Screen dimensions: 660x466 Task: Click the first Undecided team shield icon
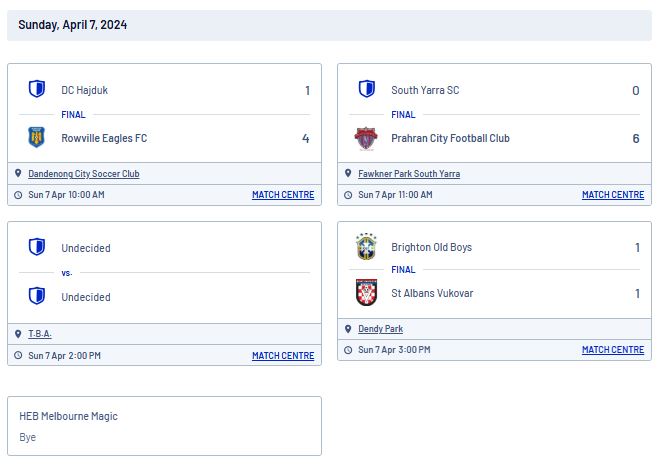pyautogui.click(x=37, y=247)
